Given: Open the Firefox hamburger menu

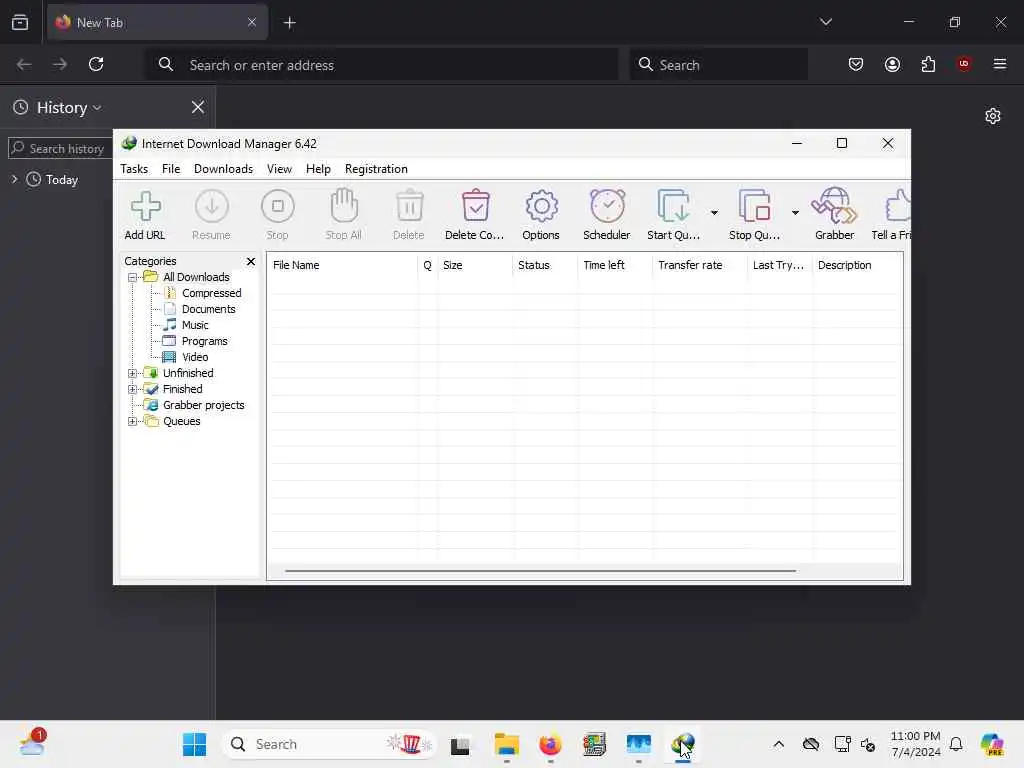Looking at the screenshot, I should 1000,64.
